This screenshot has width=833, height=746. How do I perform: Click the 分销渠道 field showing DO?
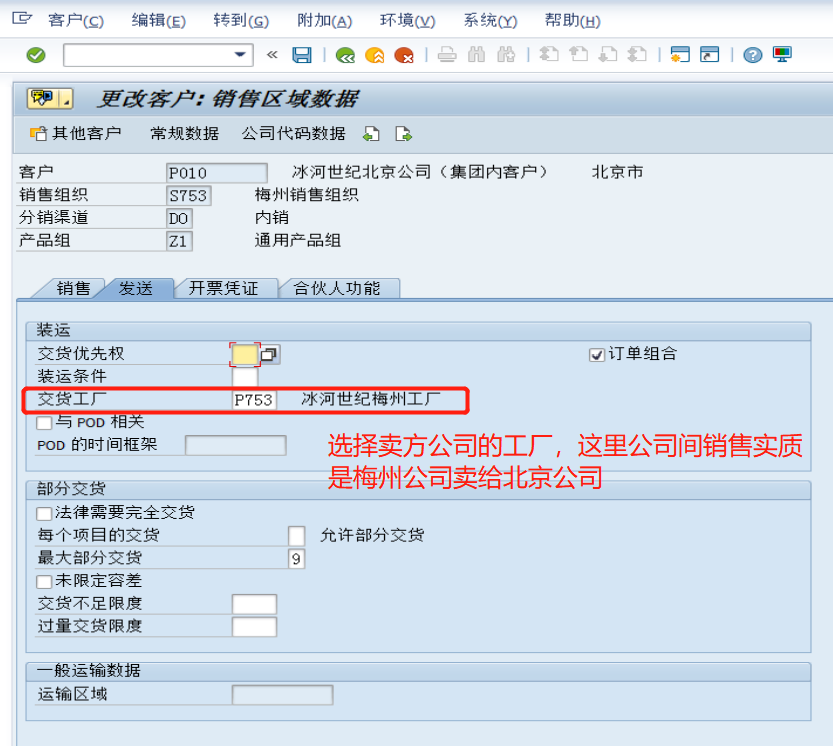(x=179, y=218)
